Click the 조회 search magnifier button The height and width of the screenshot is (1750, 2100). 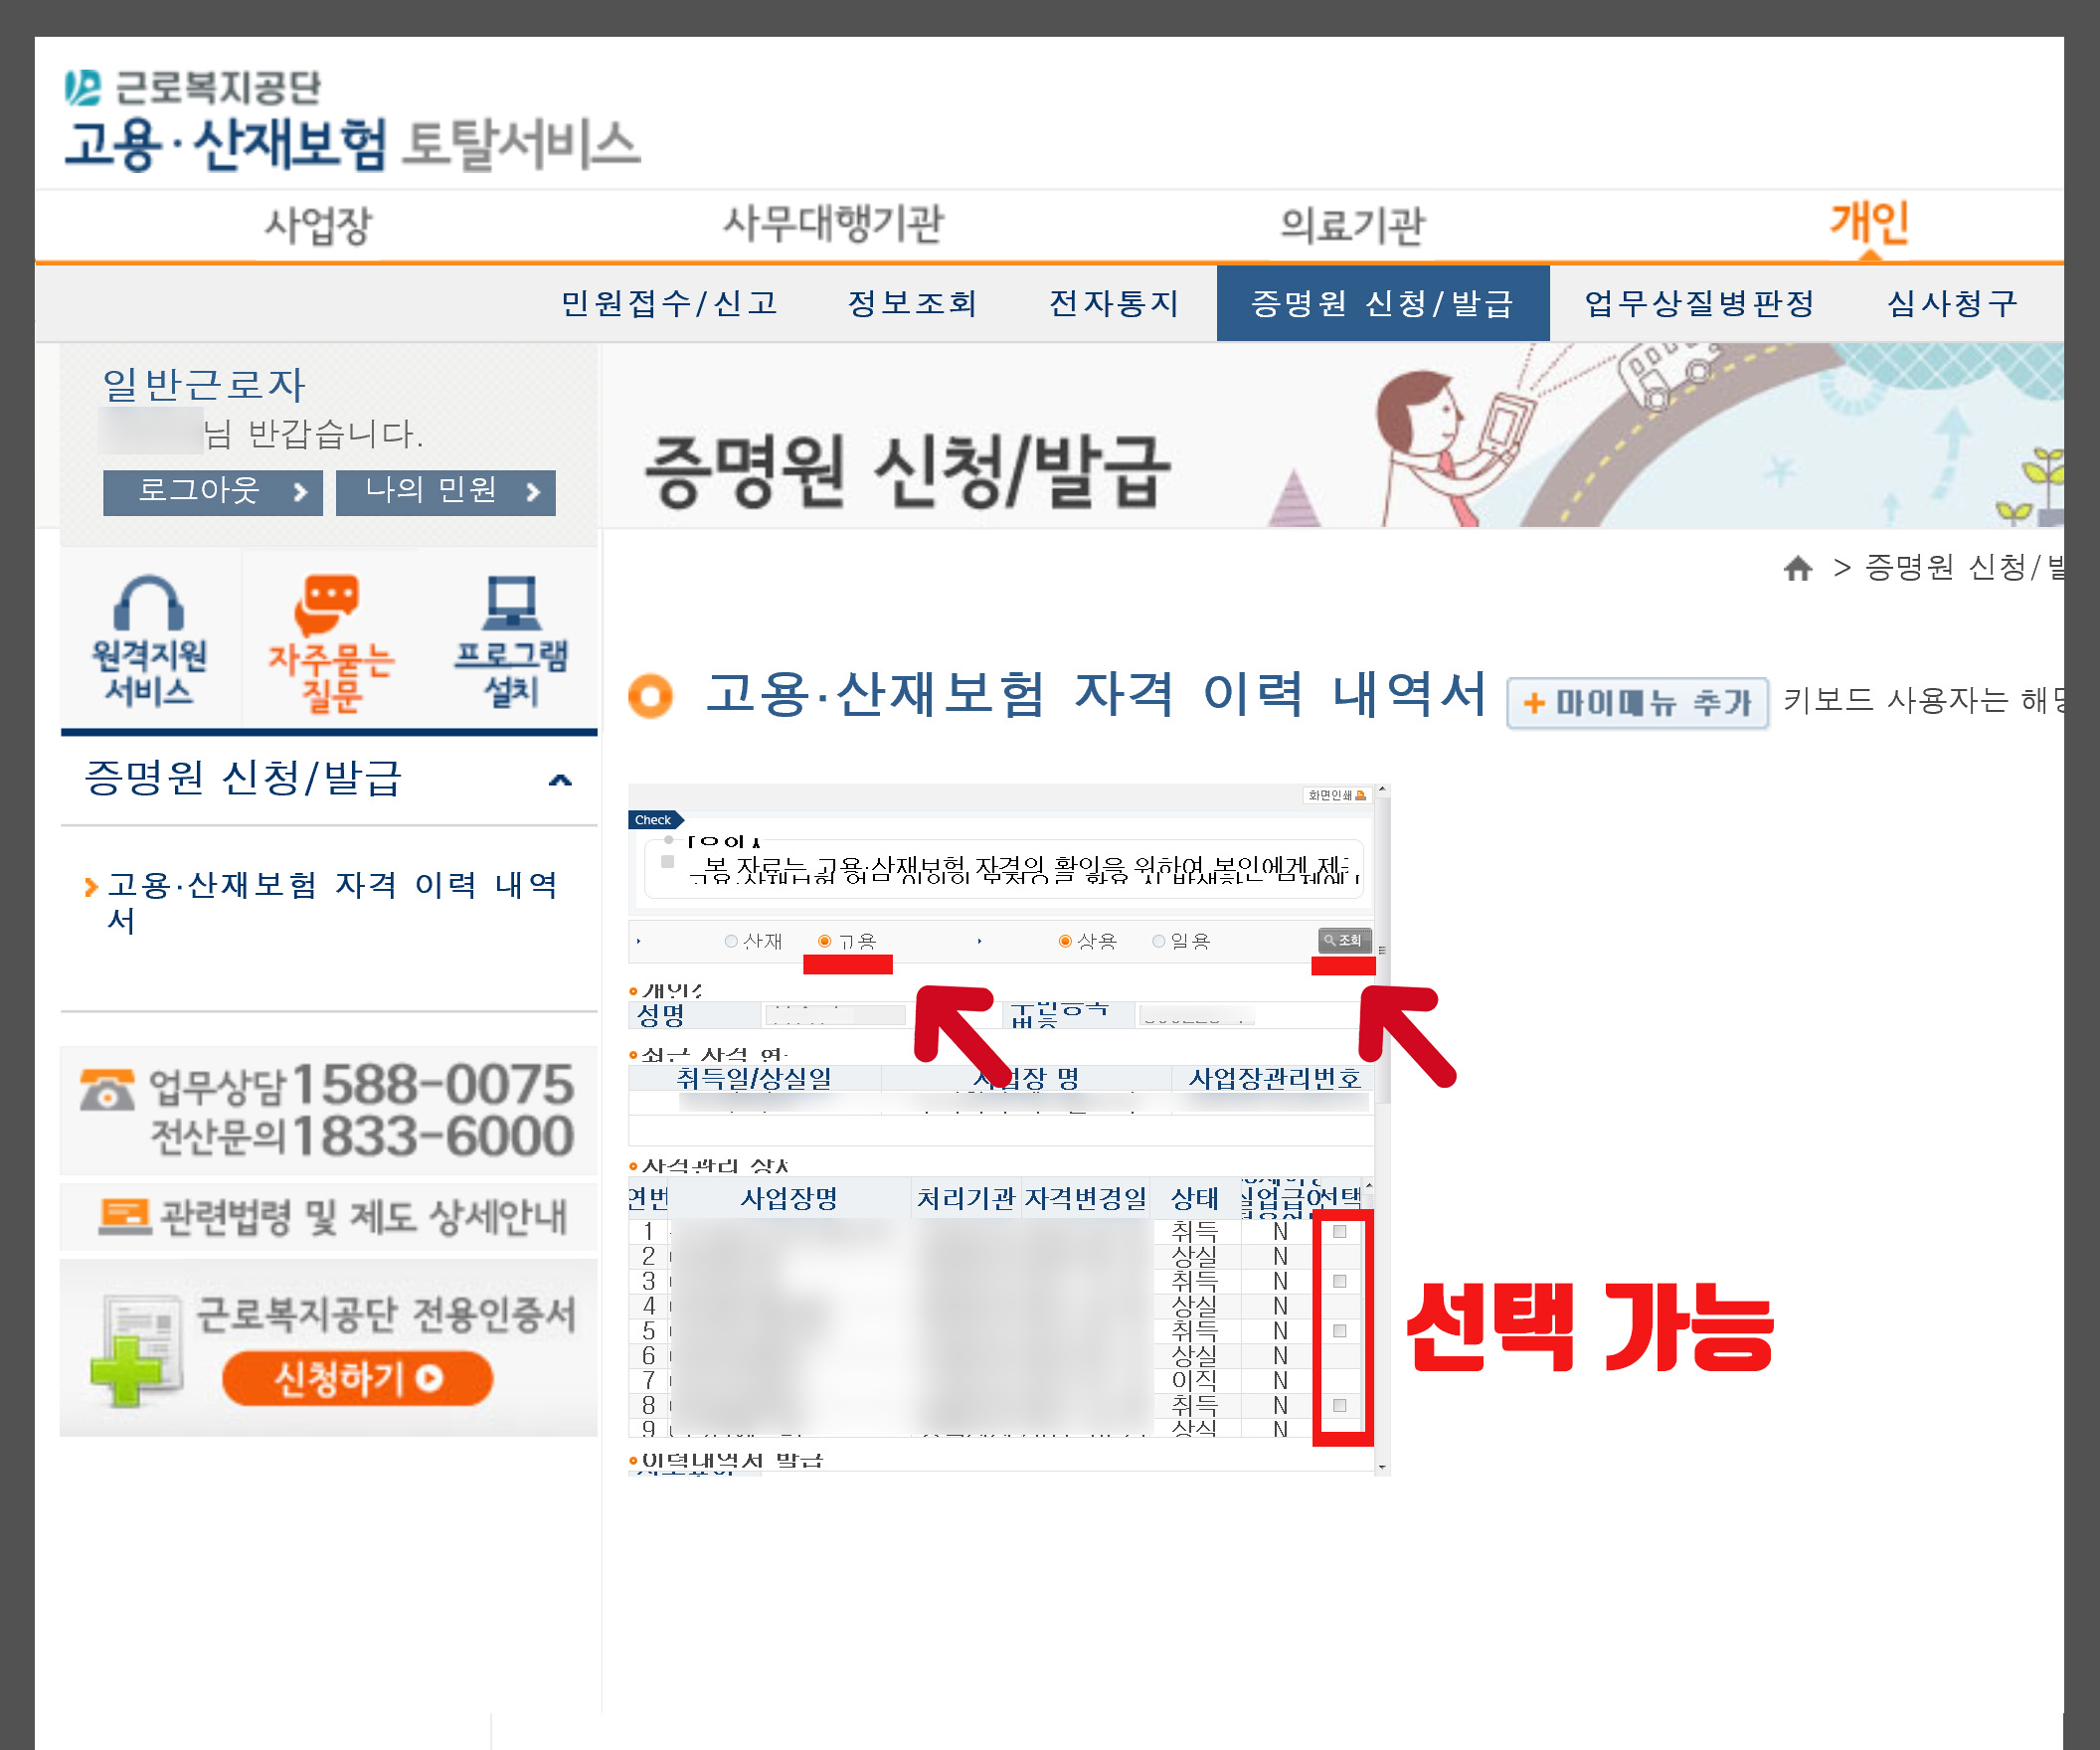pos(1343,940)
